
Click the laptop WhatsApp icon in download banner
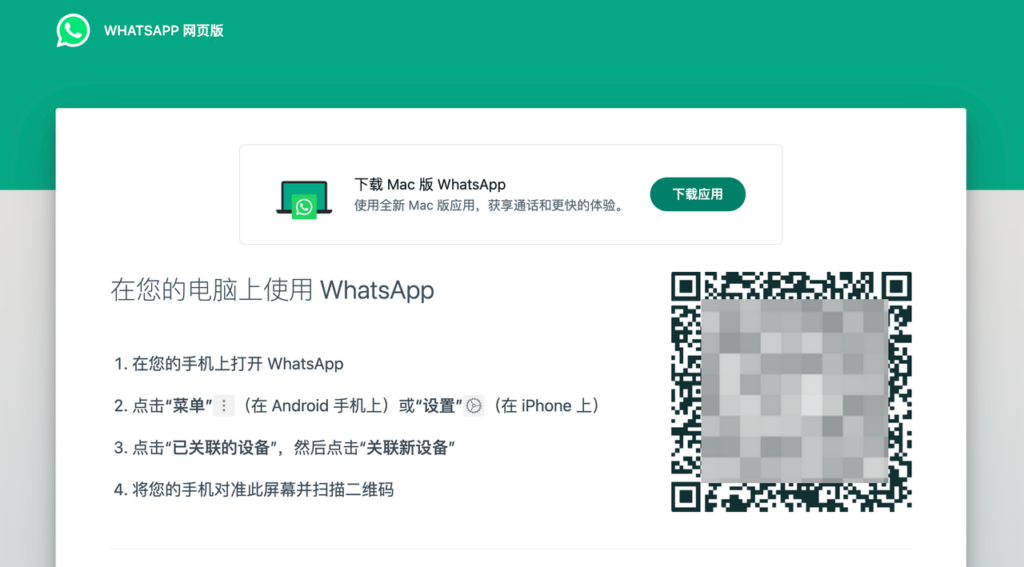304,200
